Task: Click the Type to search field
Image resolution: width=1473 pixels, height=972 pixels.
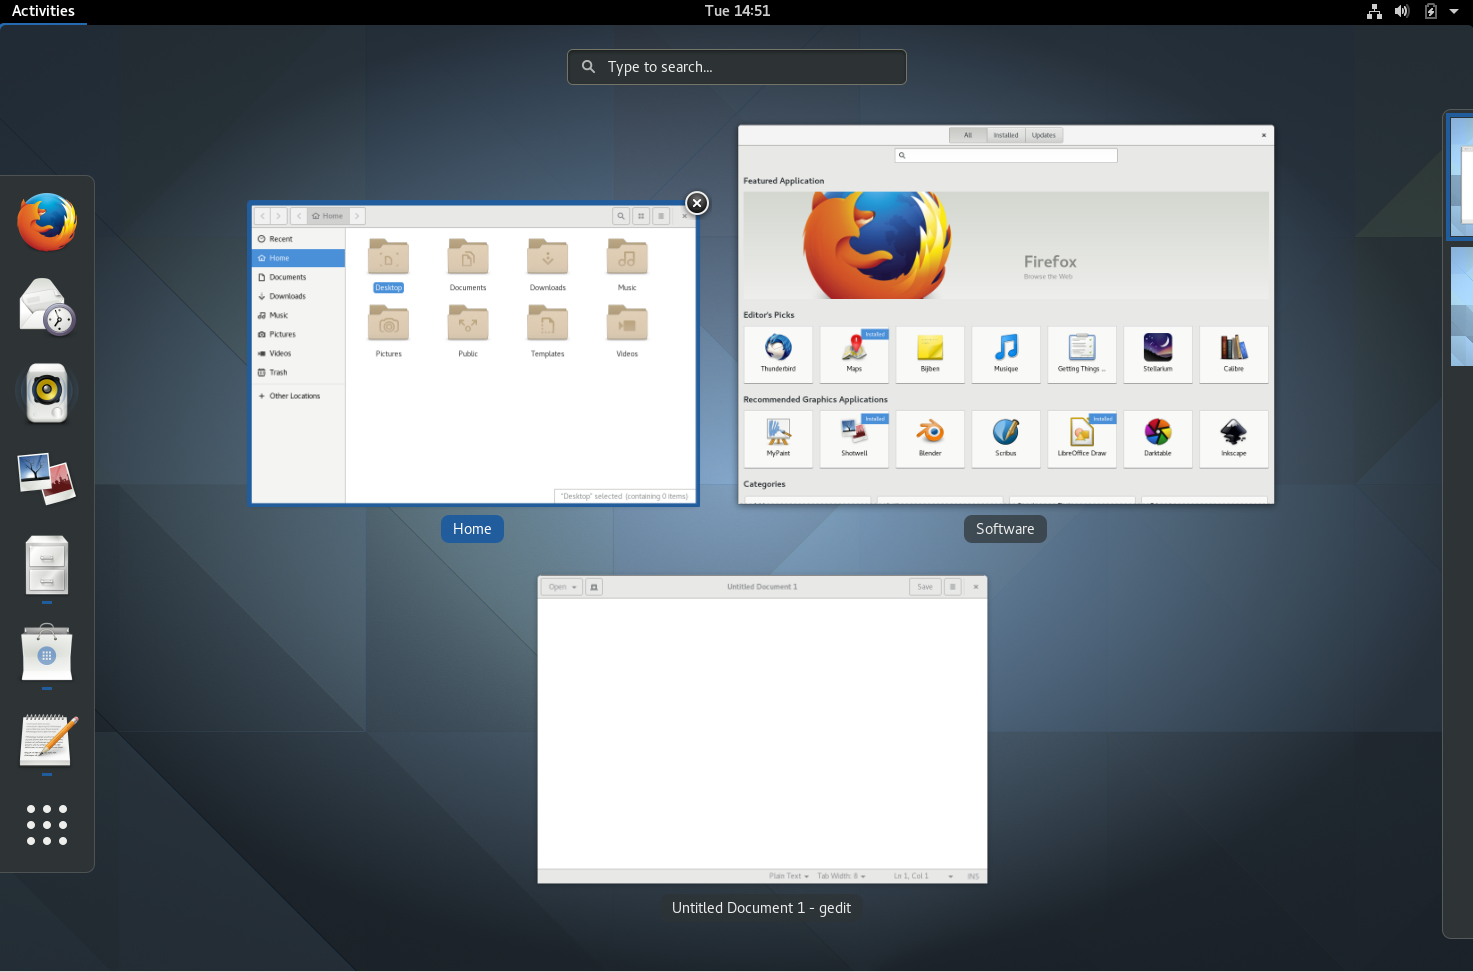Action: tap(737, 67)
